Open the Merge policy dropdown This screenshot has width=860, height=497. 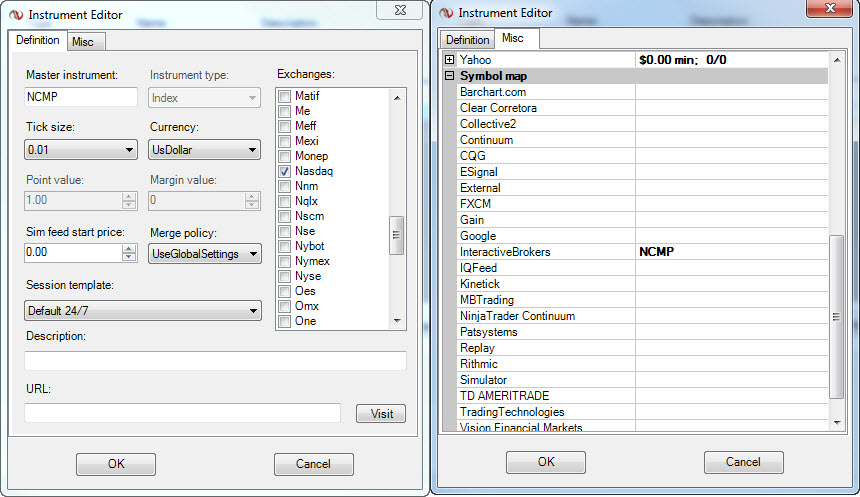click(x=205, y=254)
